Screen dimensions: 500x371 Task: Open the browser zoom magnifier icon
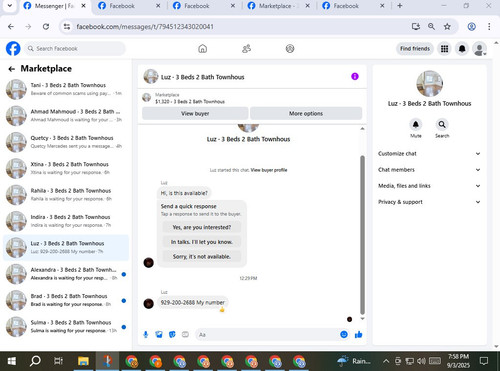click(431, 27)
